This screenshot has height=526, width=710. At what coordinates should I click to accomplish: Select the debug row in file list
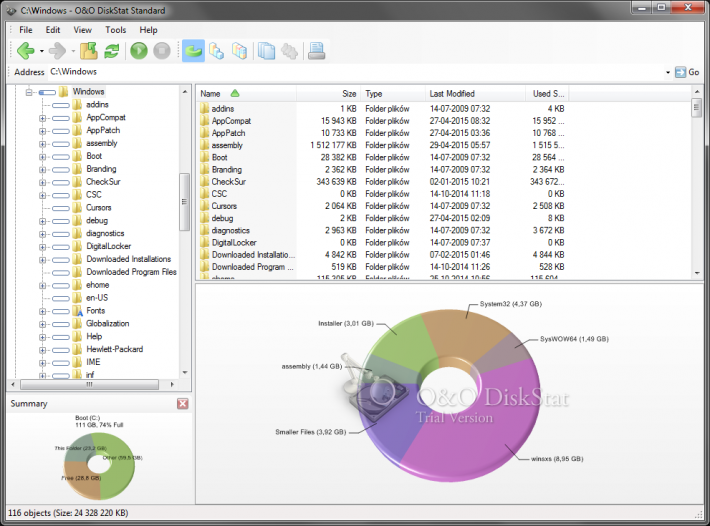[383, 218]
